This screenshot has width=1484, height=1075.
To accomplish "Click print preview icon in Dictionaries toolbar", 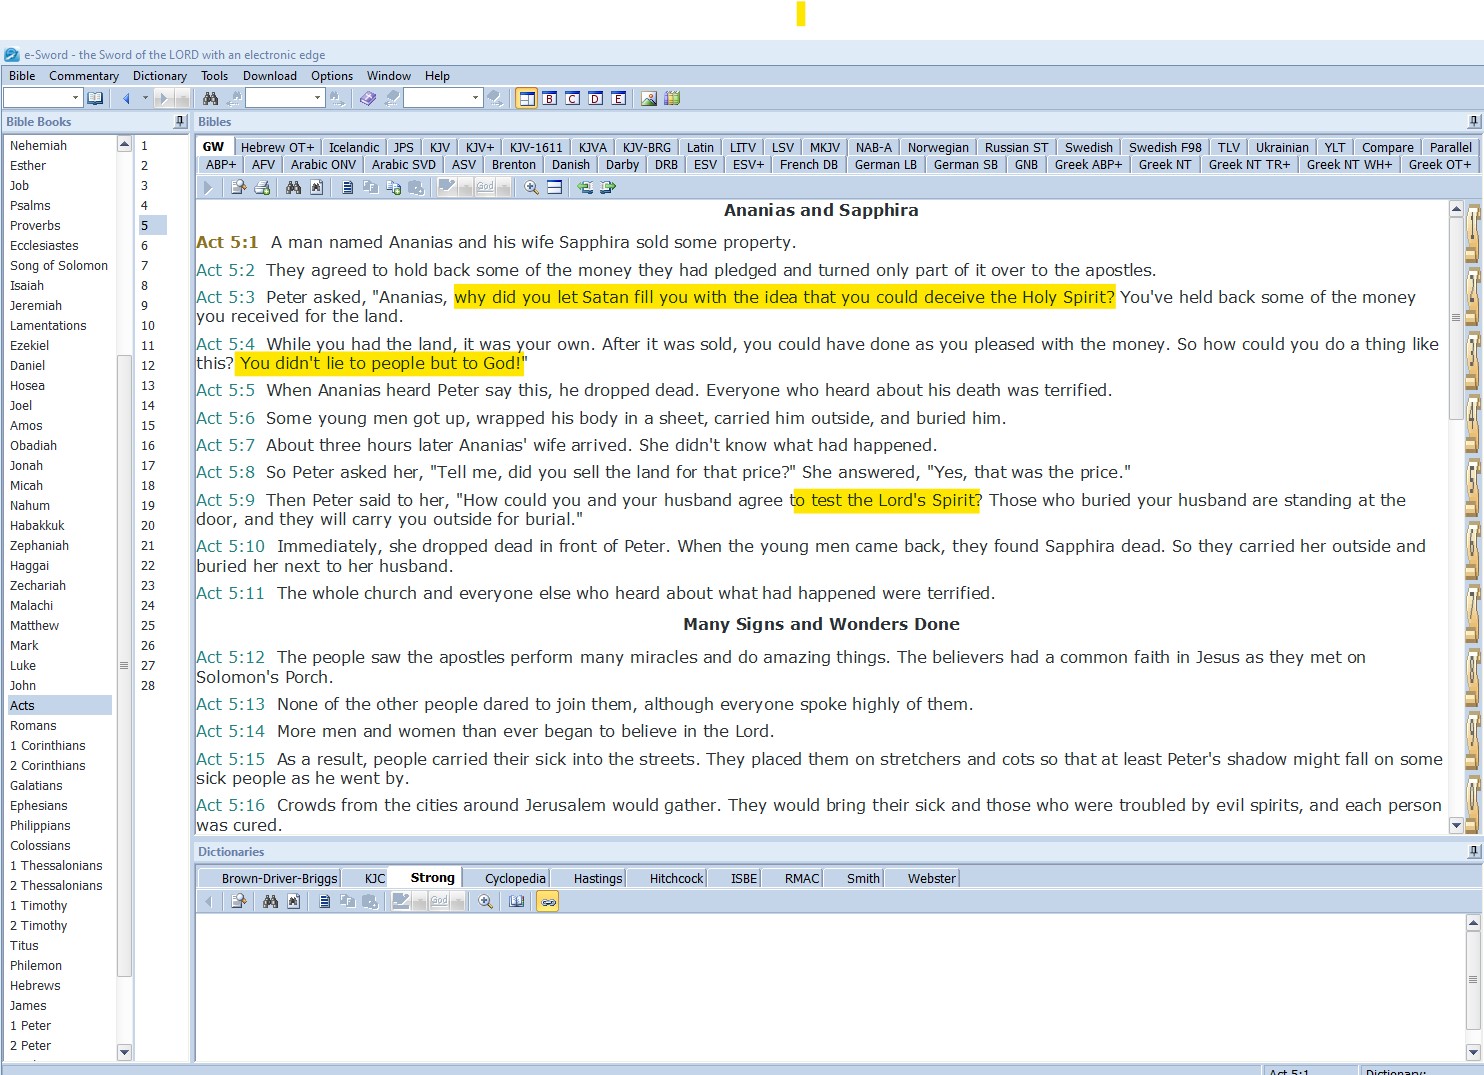I will [x=238, y=901].
